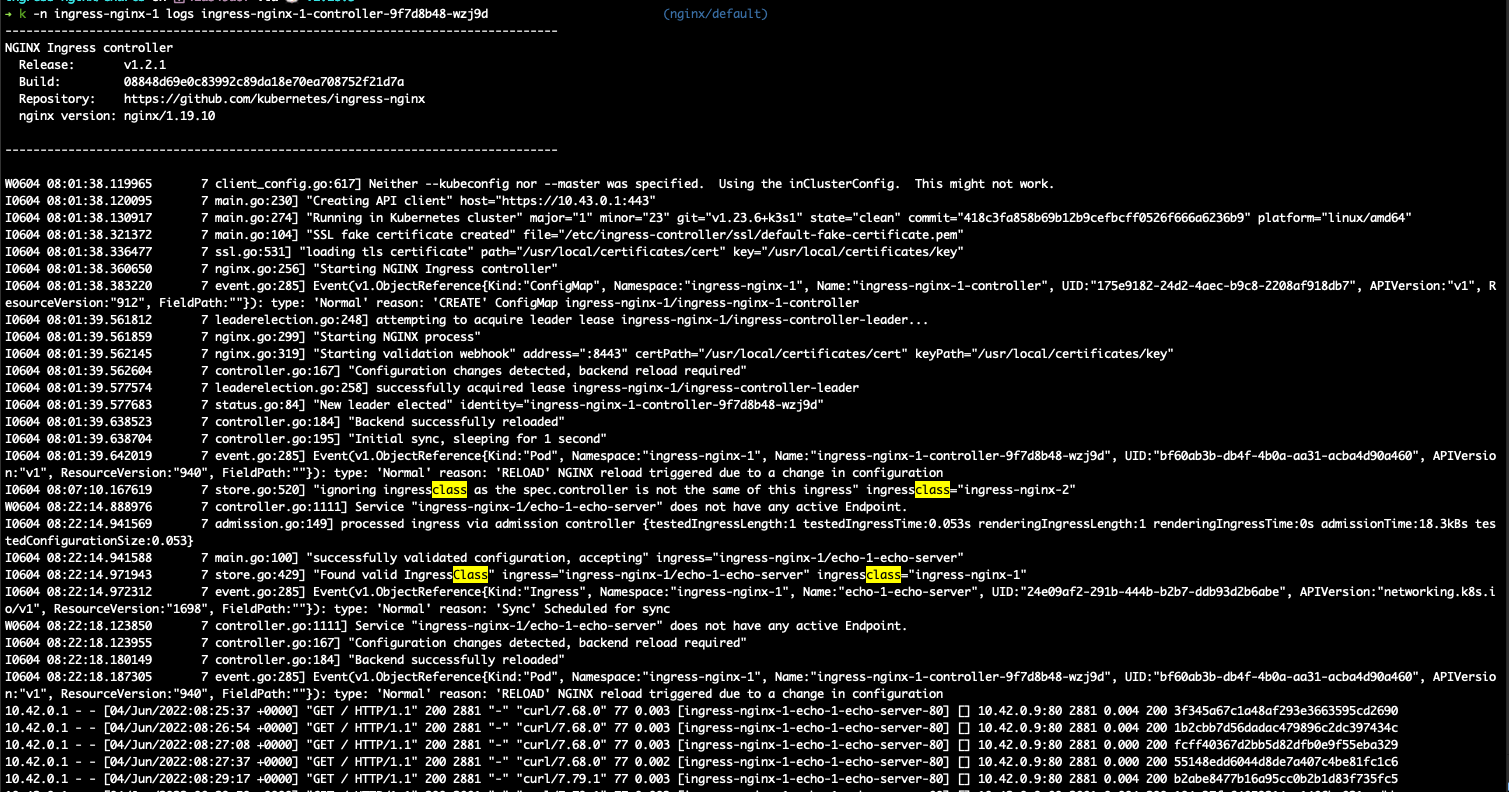Click 'Configuration changes detected' at 08:01:39.562604
Viewport: 1509px width, 792px height.
tap(547, 371)
